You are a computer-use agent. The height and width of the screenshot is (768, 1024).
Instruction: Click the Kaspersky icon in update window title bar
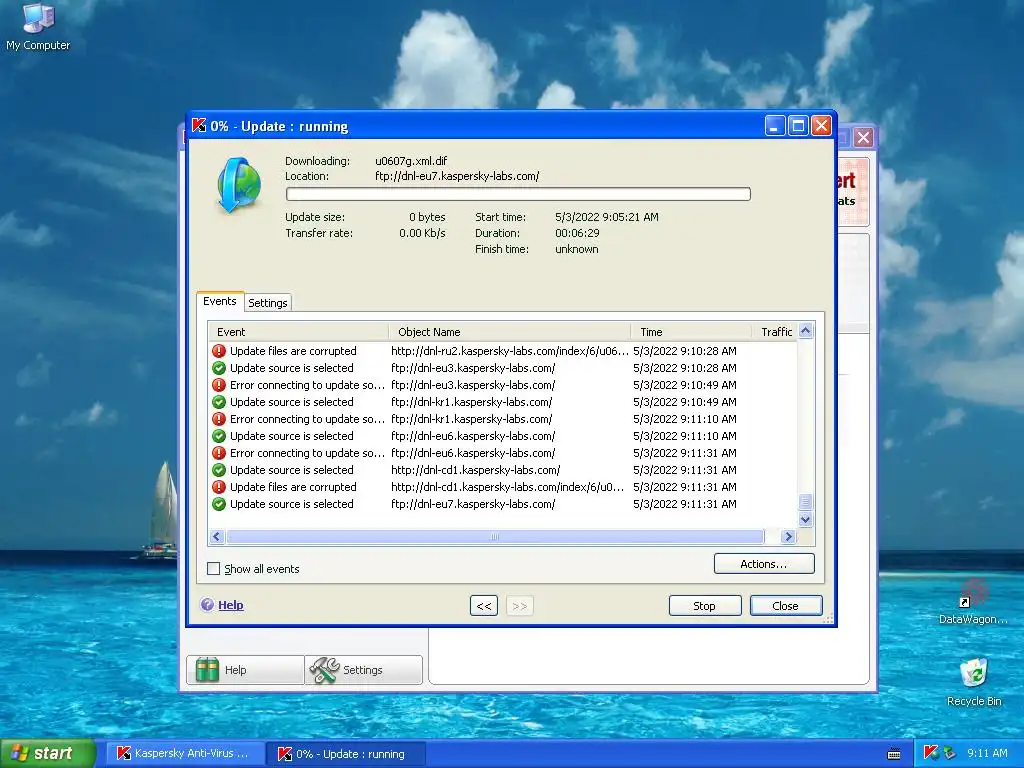point(199,125)
